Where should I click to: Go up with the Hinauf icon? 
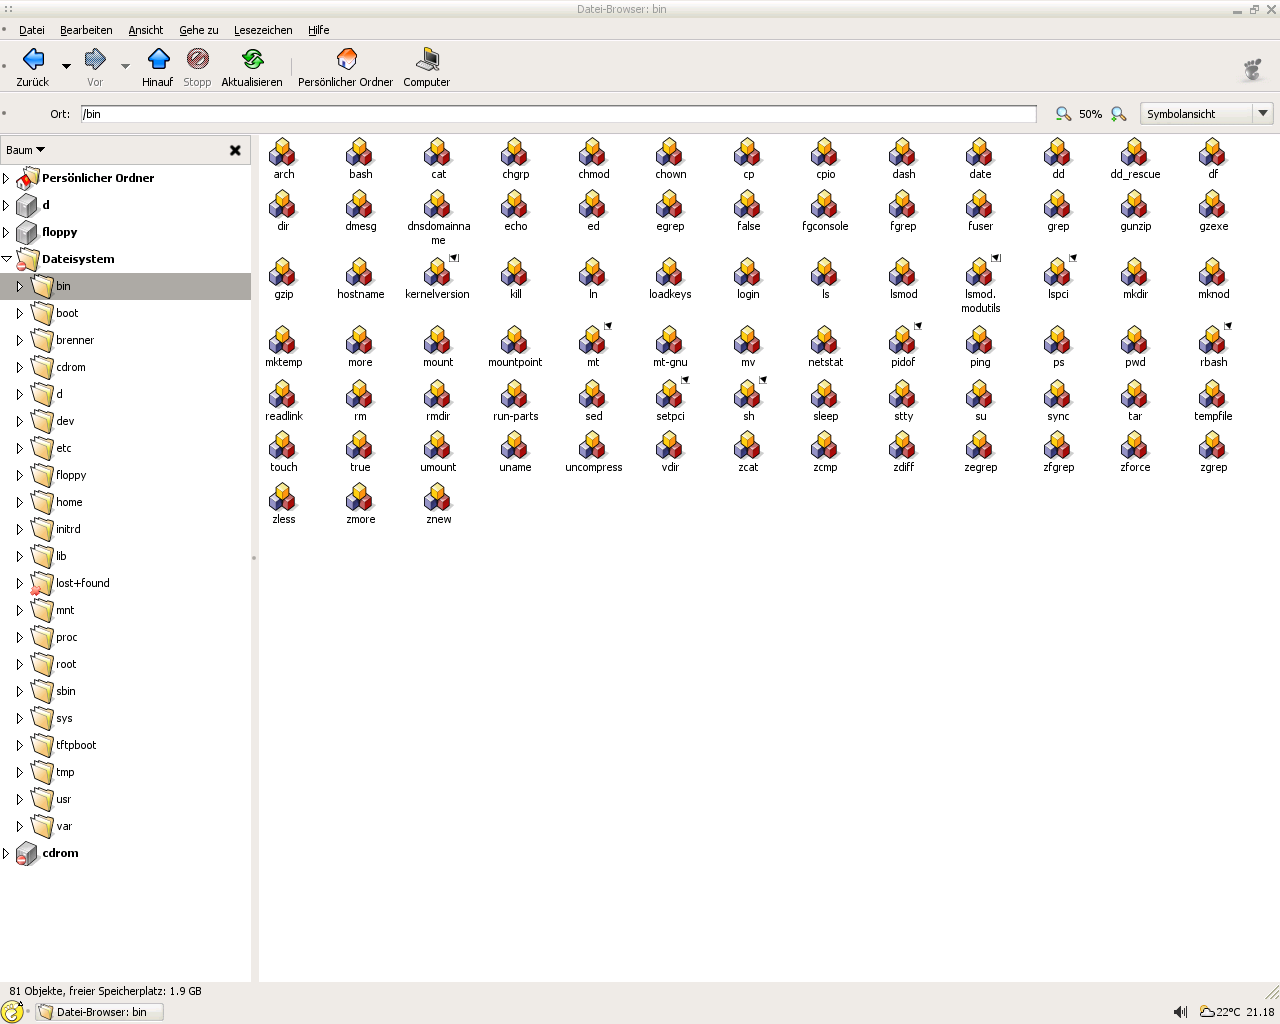[x=158, y=59]
